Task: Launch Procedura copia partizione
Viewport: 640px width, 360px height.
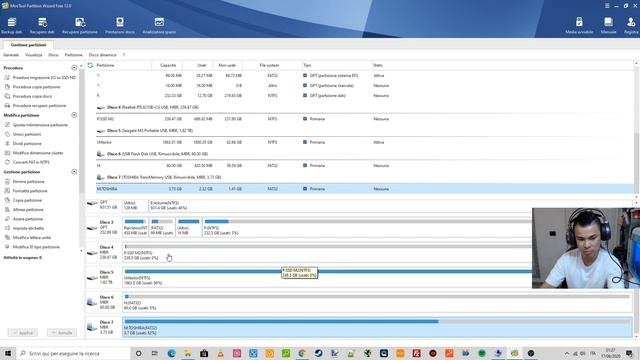Action: tap(32, 87)
